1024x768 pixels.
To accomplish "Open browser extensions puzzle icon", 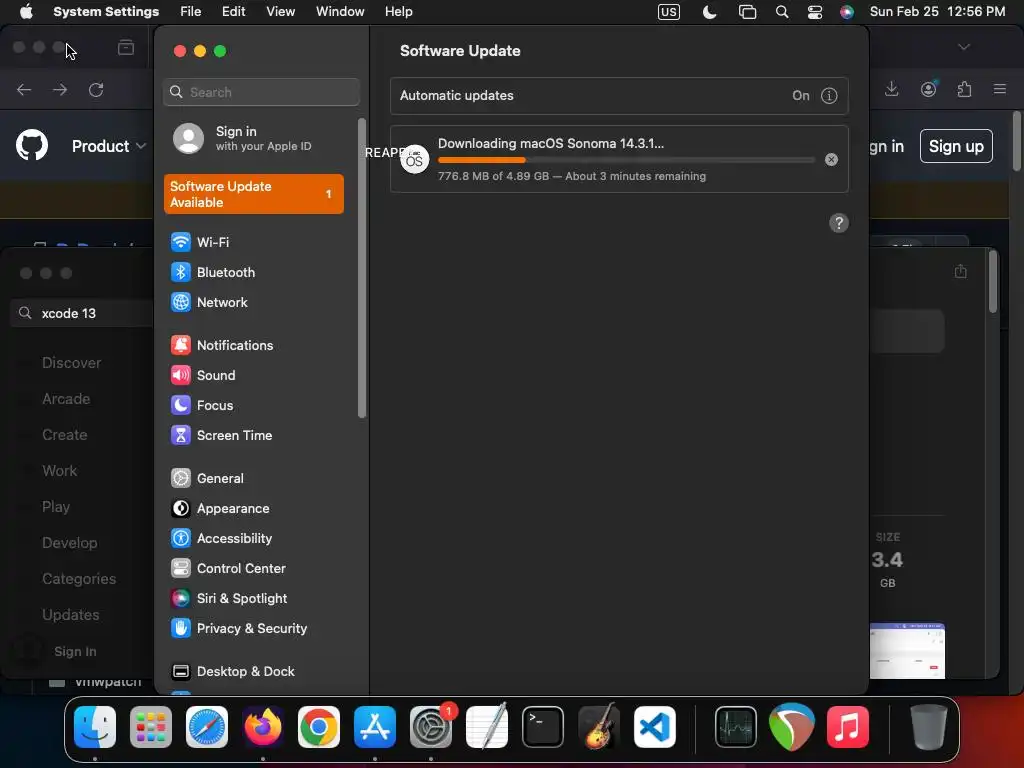I will click(964, 89).
